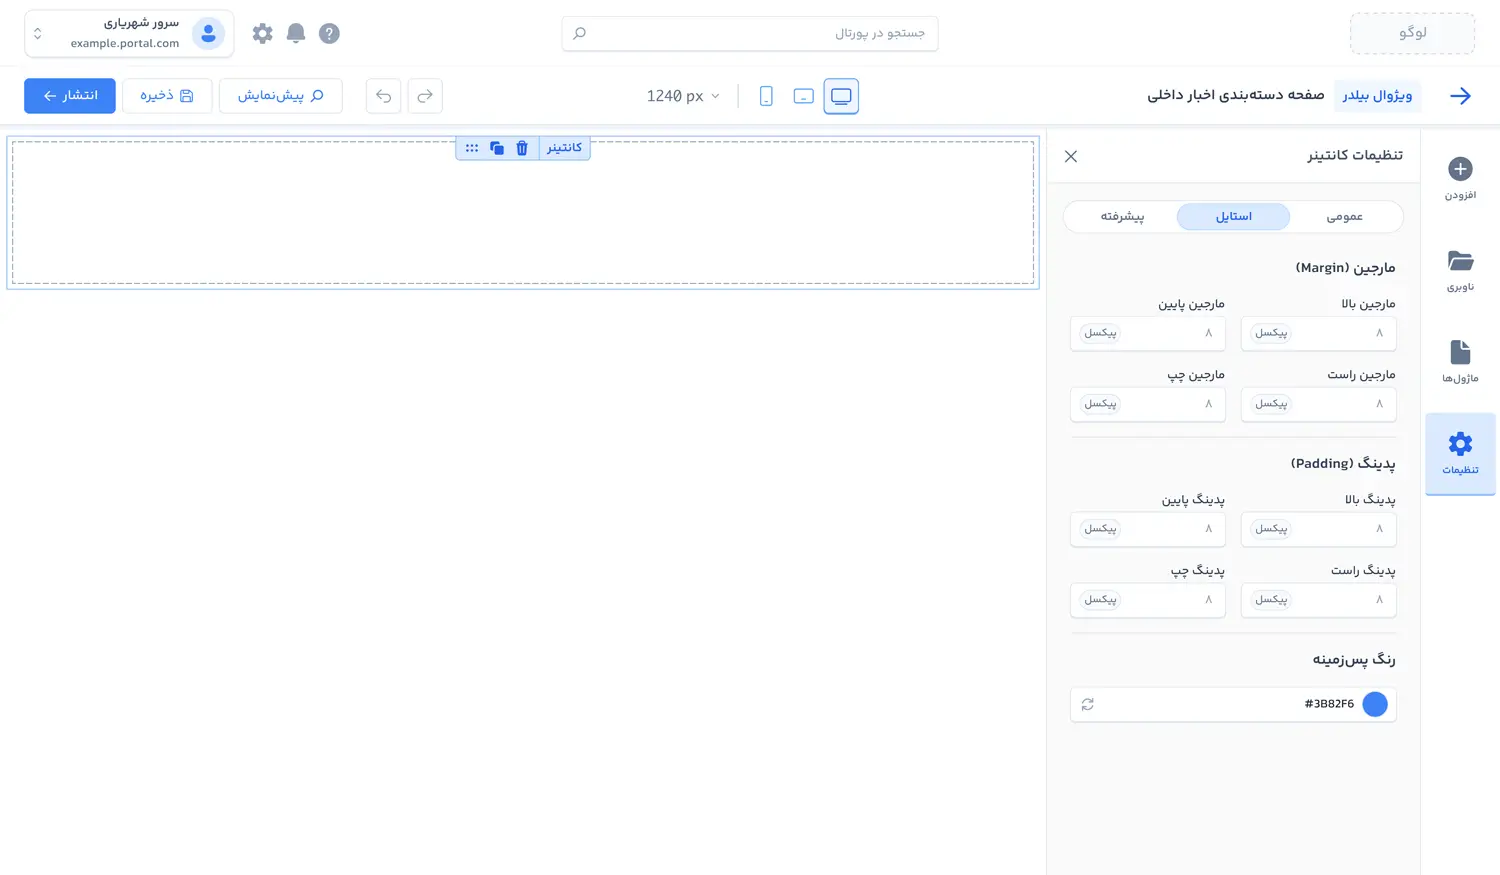
Task: Reset the background color
Action: (x=1088, y=704)
